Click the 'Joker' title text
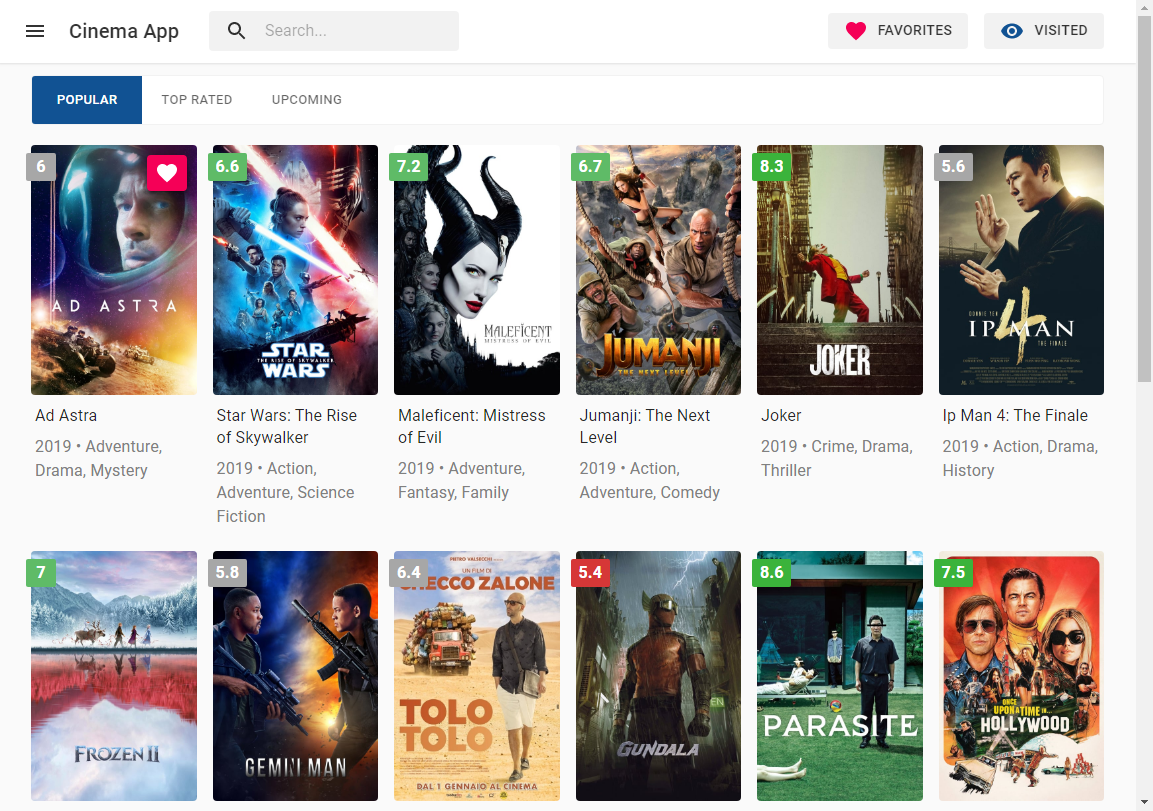This screenshot has width=1153, height=811. point(781,415)
